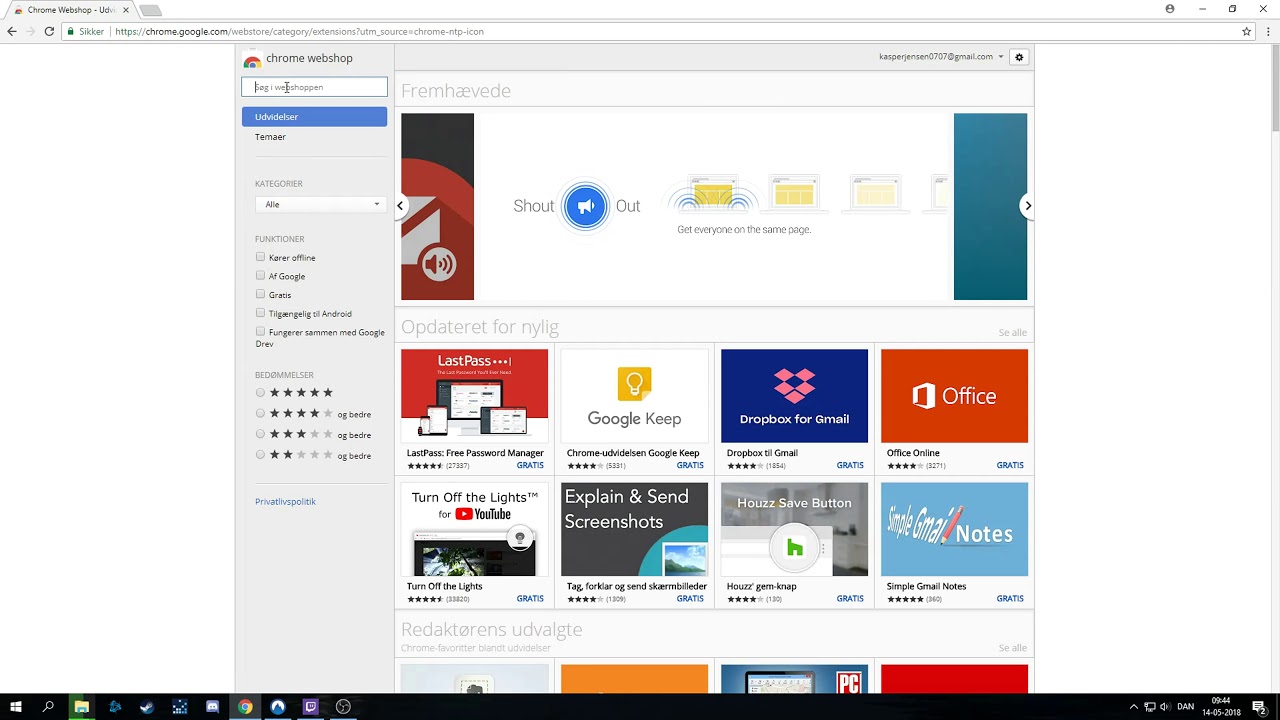This screenshot has height=720, width=1280.
Task: Enable 'Tilgængelig til Android' filter
Action: click(260, 313)
